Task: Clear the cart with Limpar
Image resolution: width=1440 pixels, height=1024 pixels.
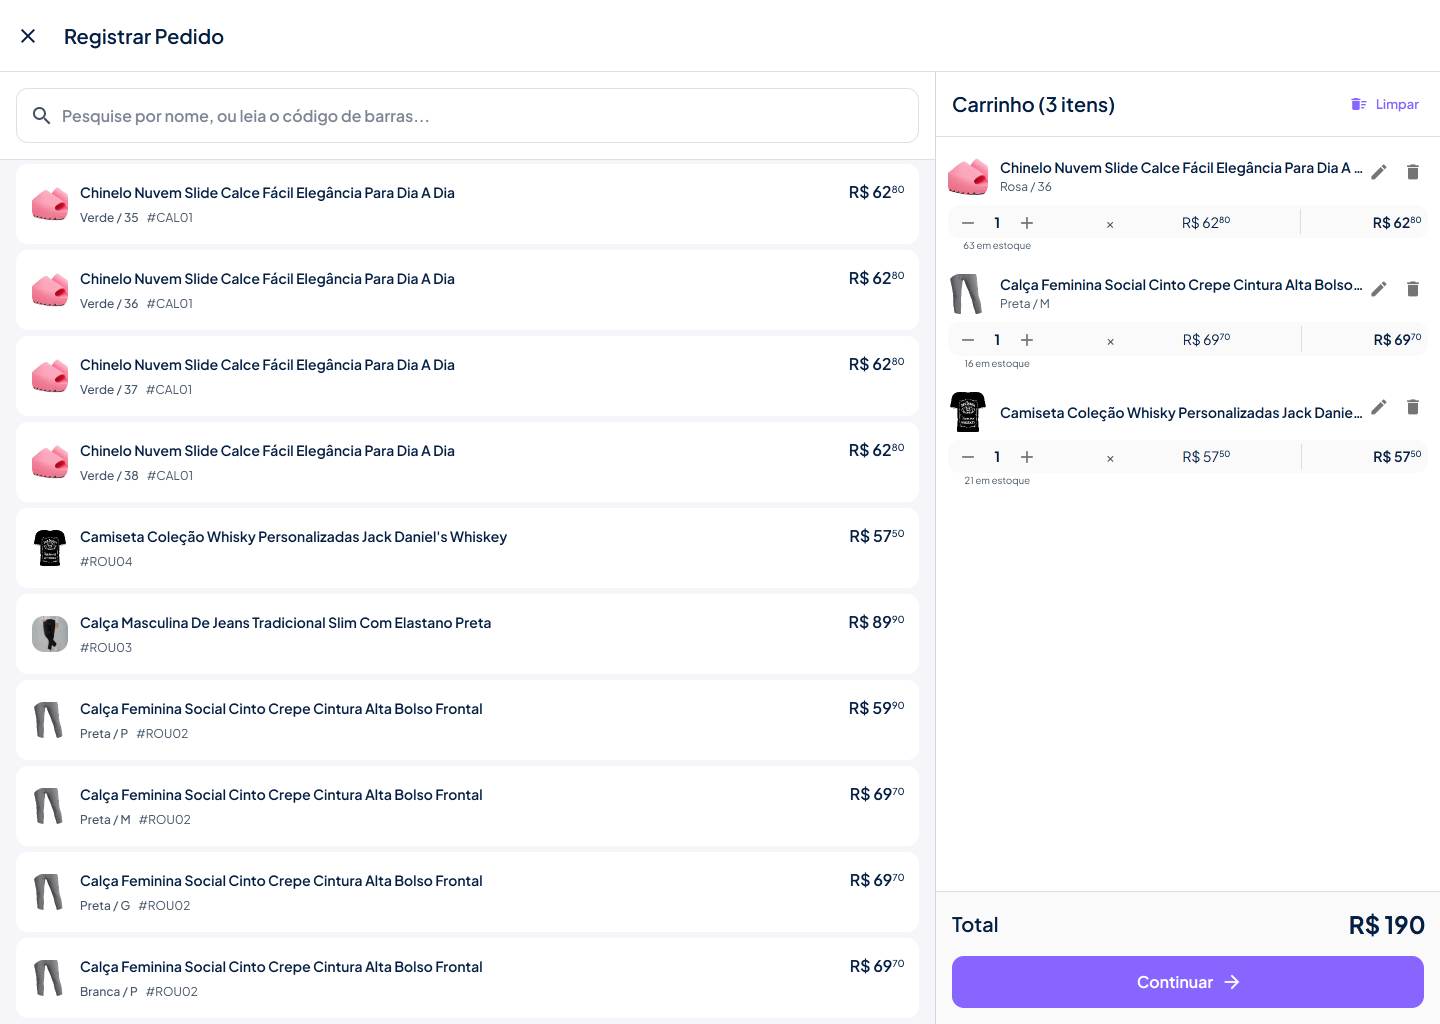Action: [x=1385, y=104]
